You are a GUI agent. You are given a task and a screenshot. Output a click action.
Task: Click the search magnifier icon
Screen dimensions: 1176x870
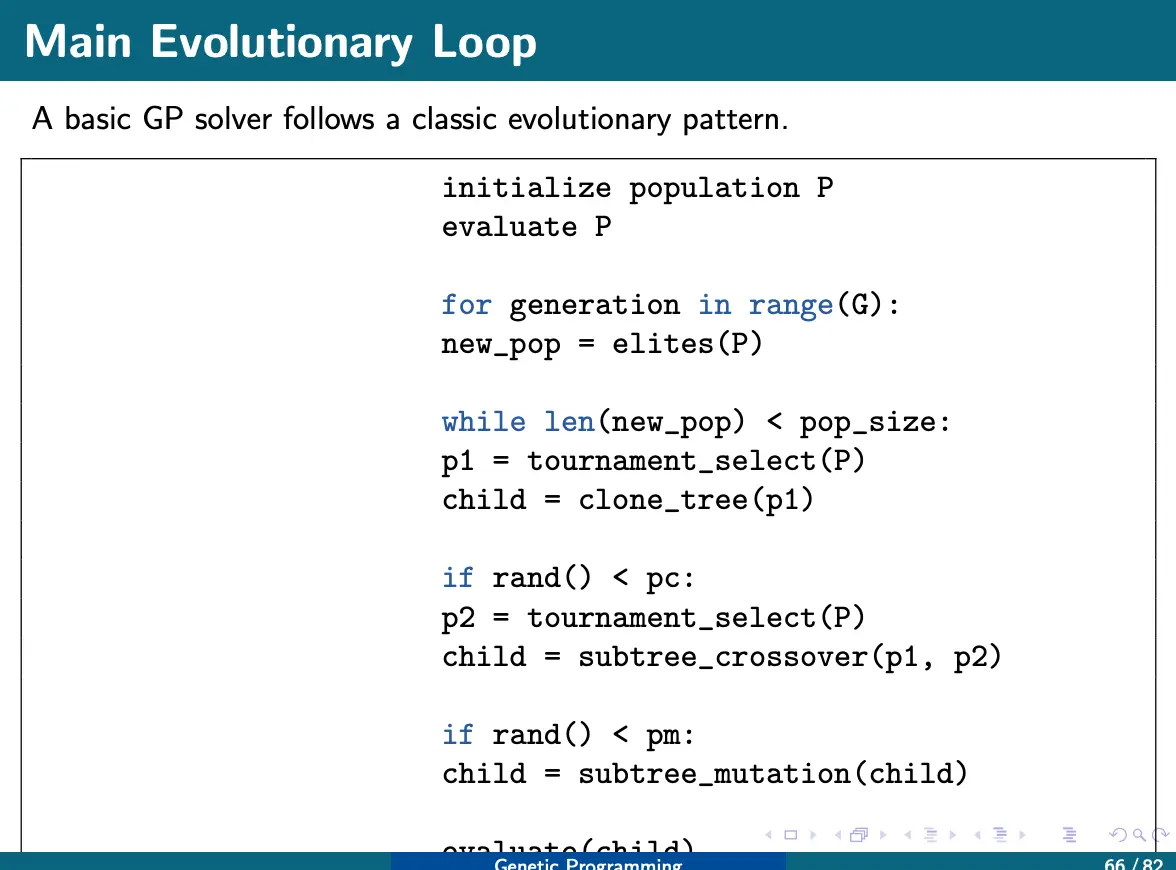(1140, 835)
